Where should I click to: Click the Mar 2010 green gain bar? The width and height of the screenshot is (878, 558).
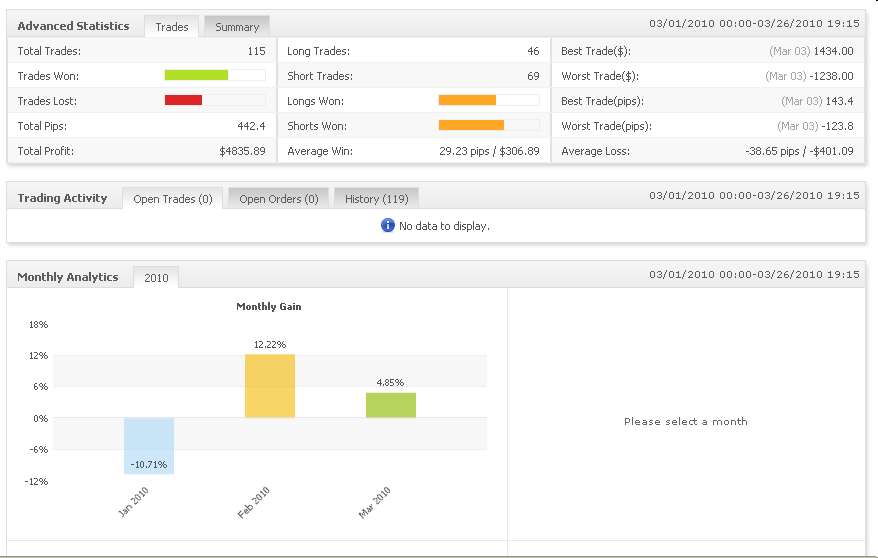(x=391, y=405)
